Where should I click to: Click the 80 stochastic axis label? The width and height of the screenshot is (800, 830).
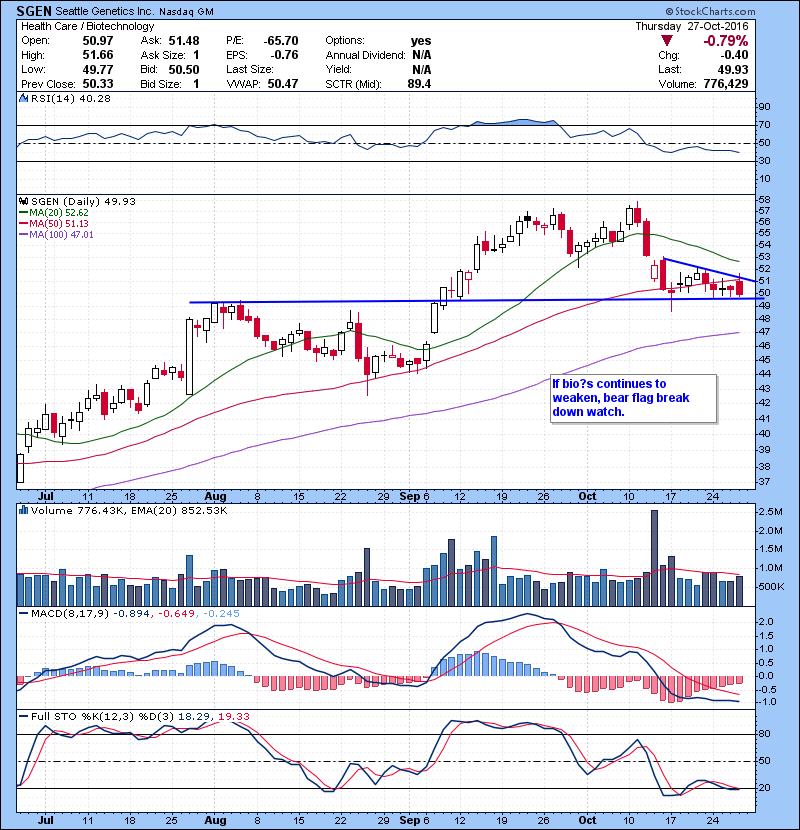point(764,734)
